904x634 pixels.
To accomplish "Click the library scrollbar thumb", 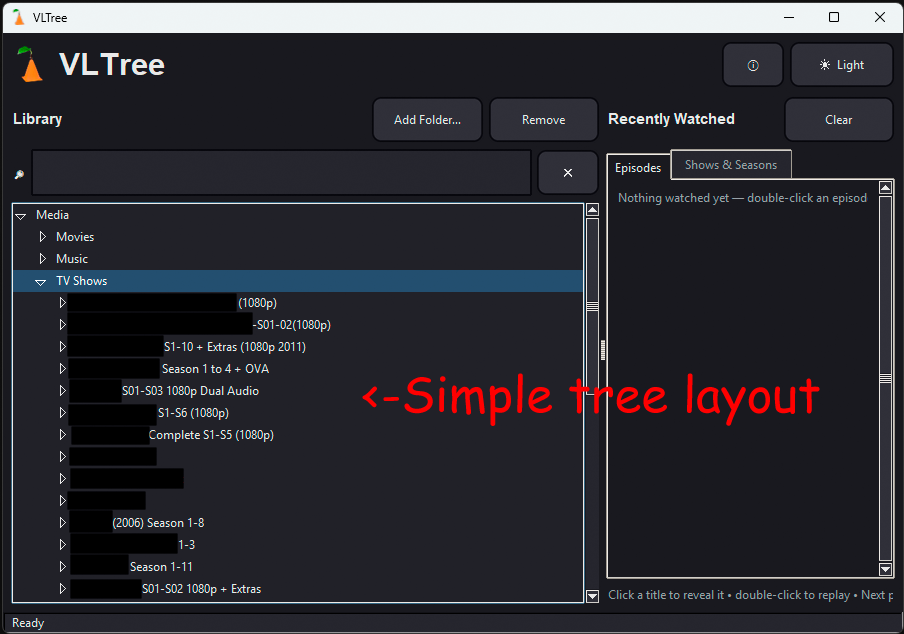I will 592,305.
